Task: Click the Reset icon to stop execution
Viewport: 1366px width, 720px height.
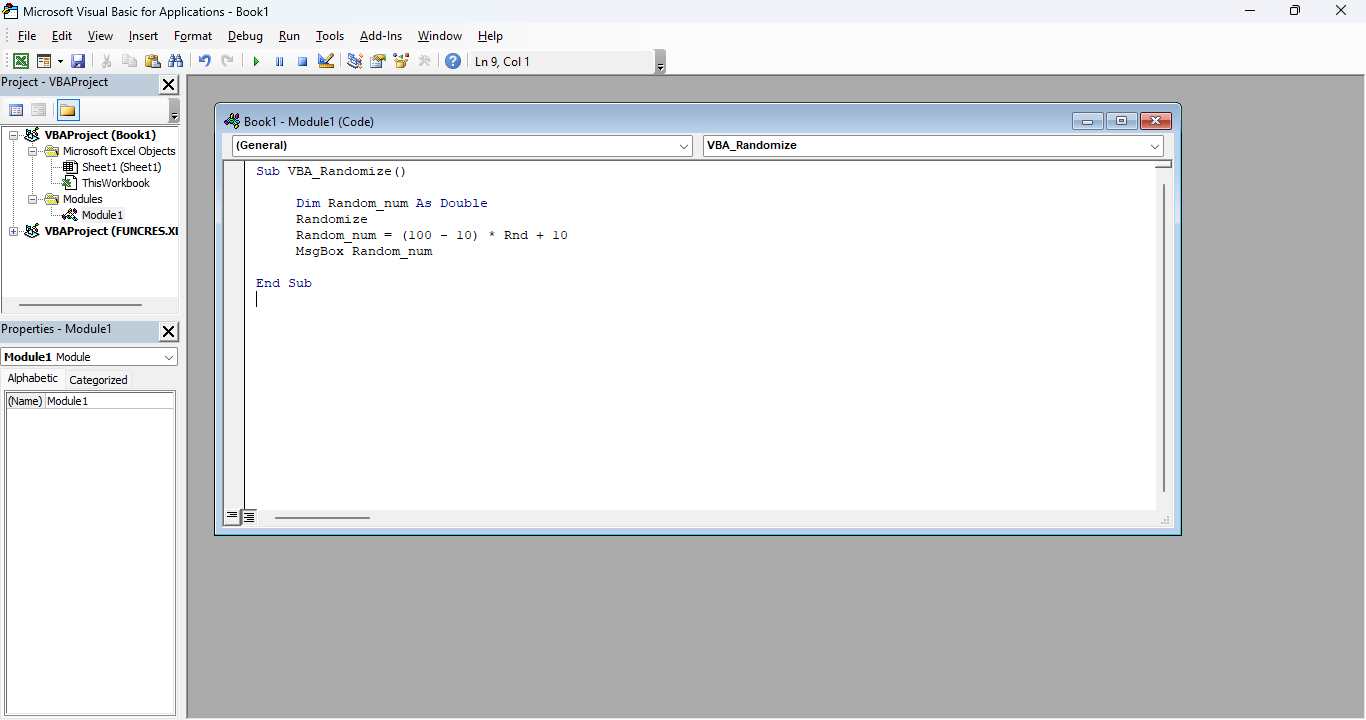Action: tap(302, 60)
